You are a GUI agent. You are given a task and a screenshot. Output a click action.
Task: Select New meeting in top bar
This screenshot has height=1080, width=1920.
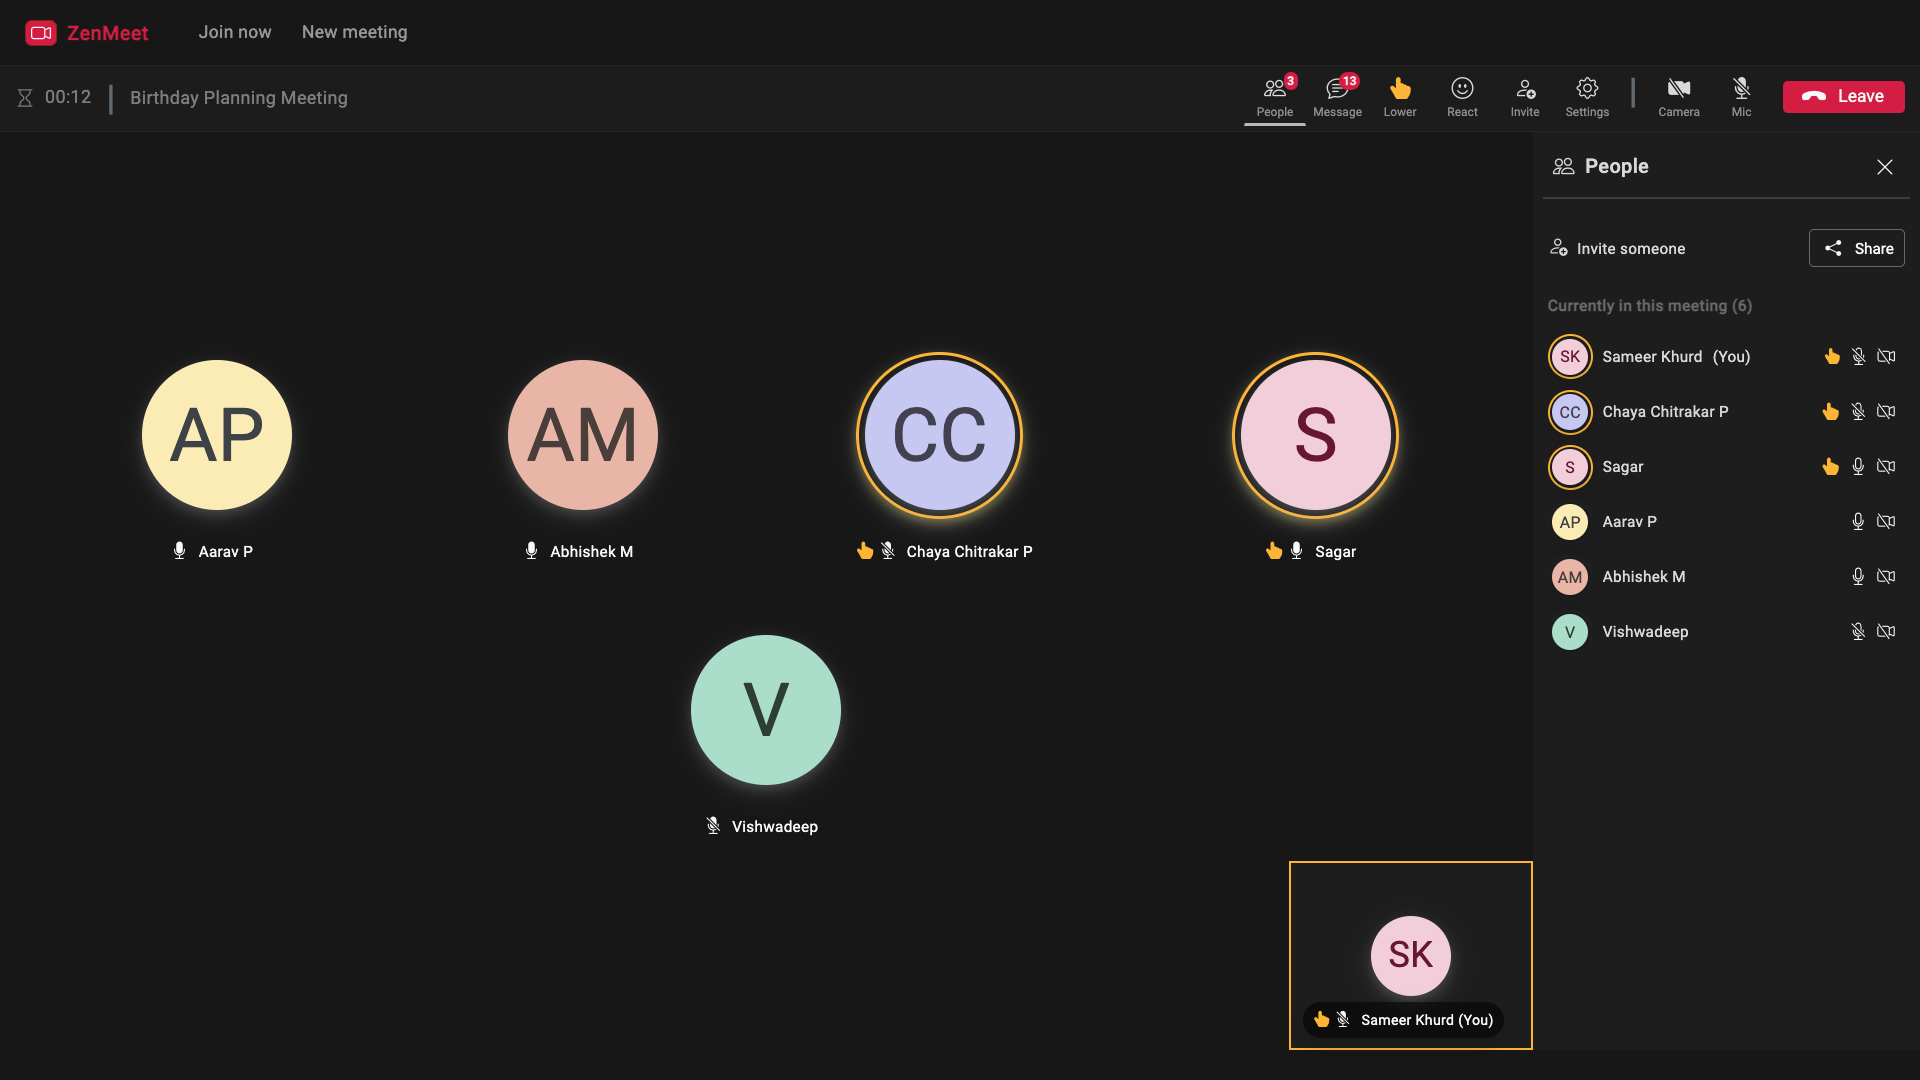355,32
